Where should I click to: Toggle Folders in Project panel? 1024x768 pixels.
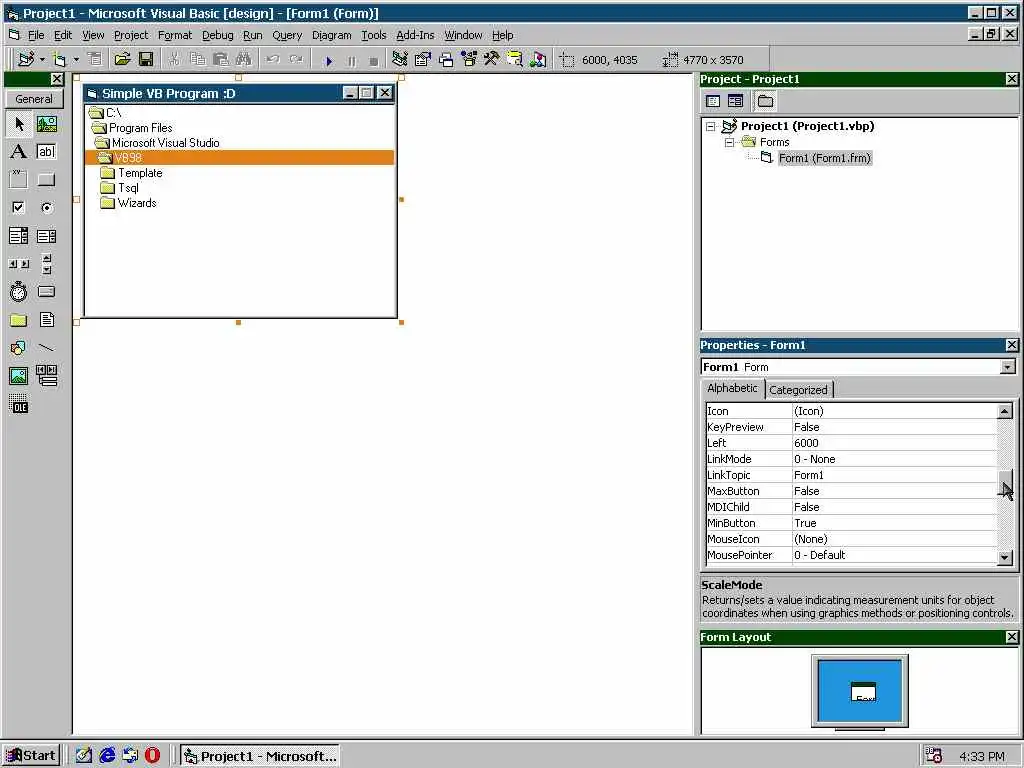point(765,101)
